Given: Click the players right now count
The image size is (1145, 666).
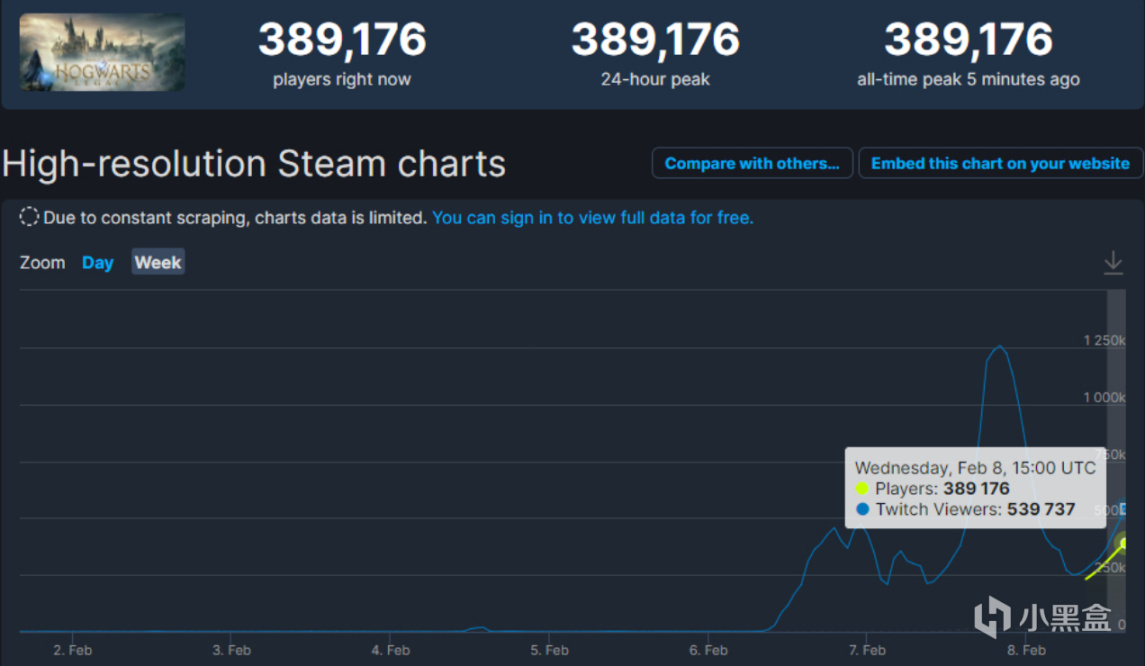Looking at the screenshot, I should pyautogui.click(x=342, y=41).
